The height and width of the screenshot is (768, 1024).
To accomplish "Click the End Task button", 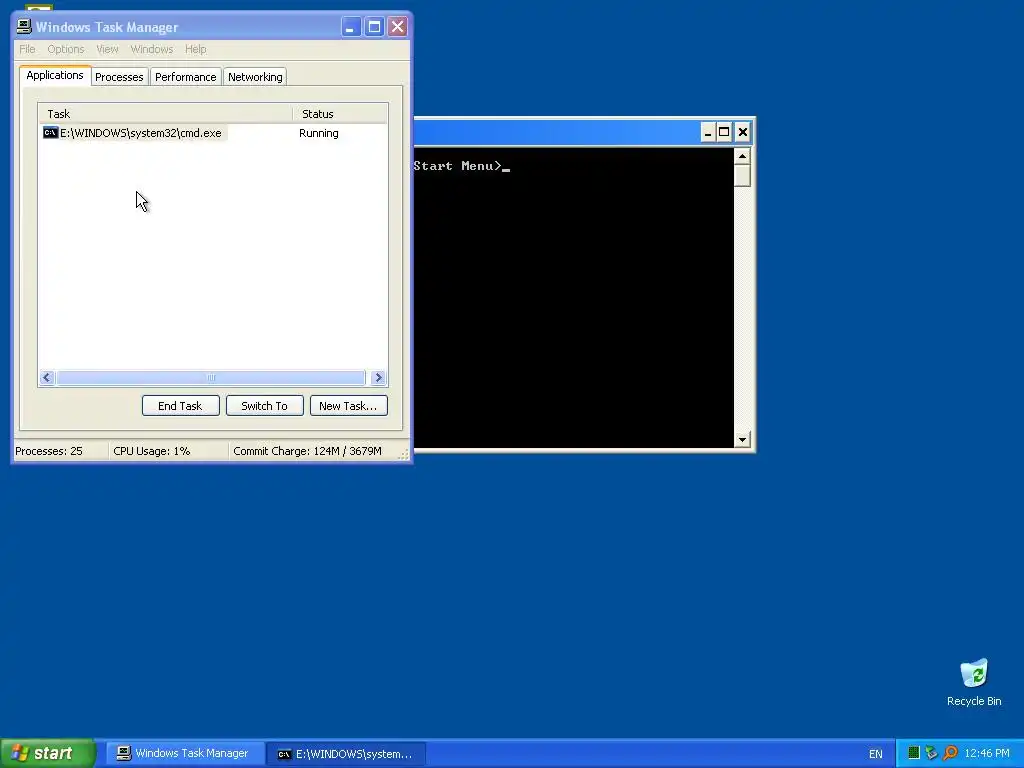I will 180,406.
